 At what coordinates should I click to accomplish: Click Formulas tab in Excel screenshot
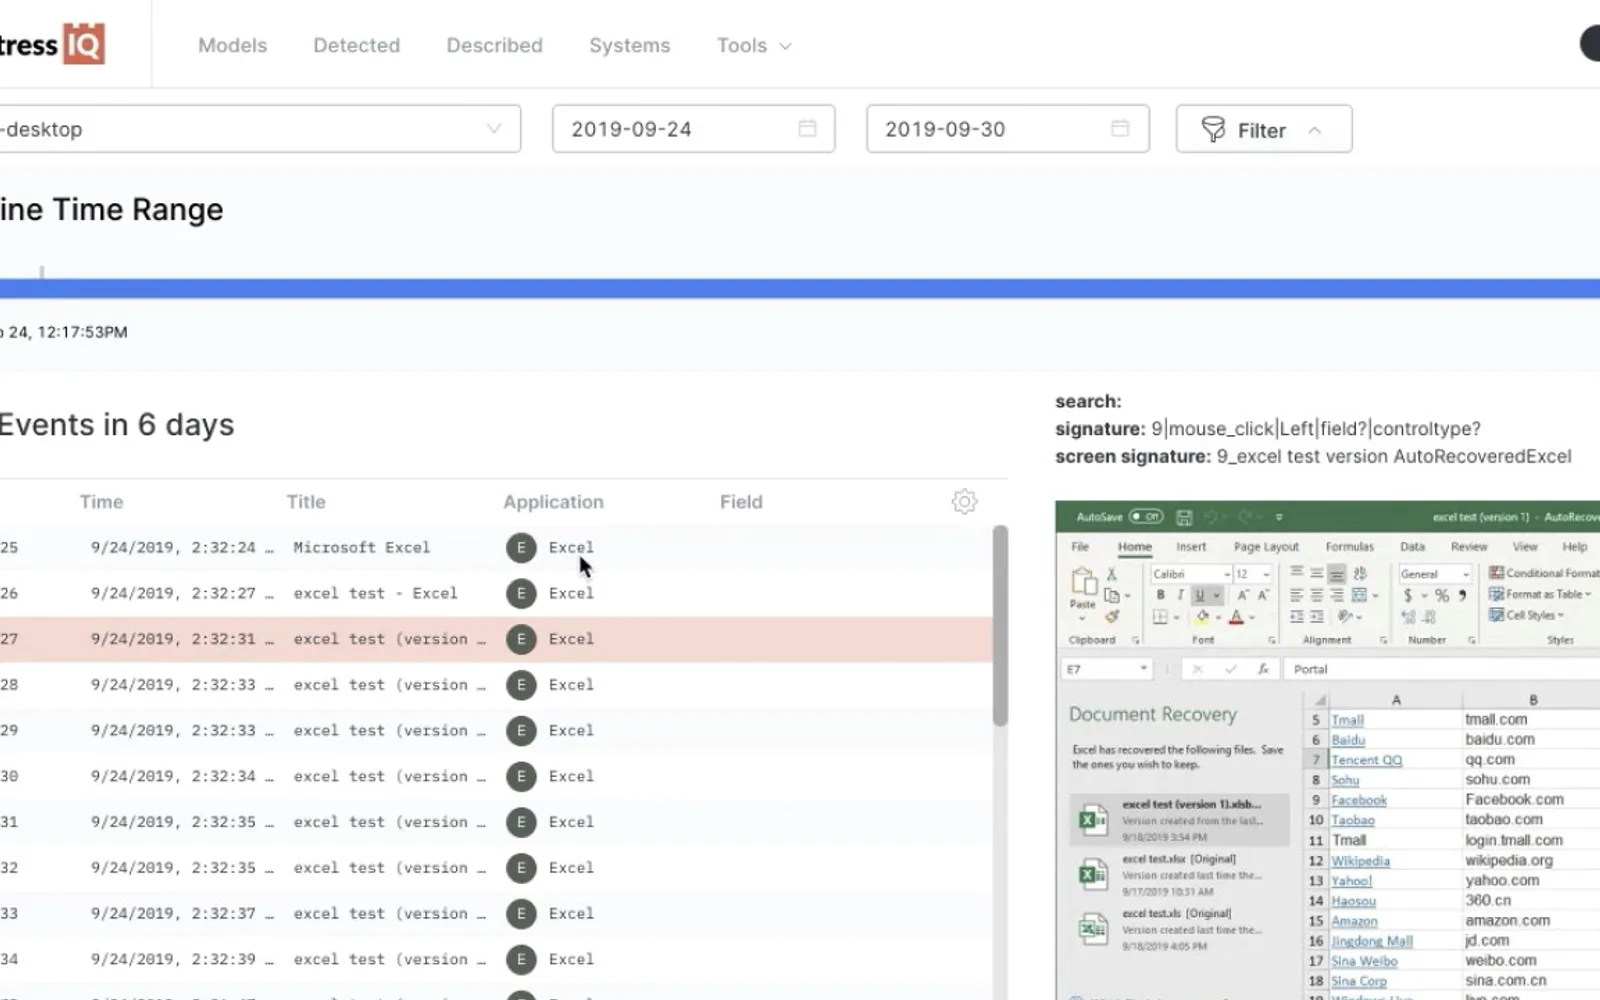click(x=1349, y=547)
